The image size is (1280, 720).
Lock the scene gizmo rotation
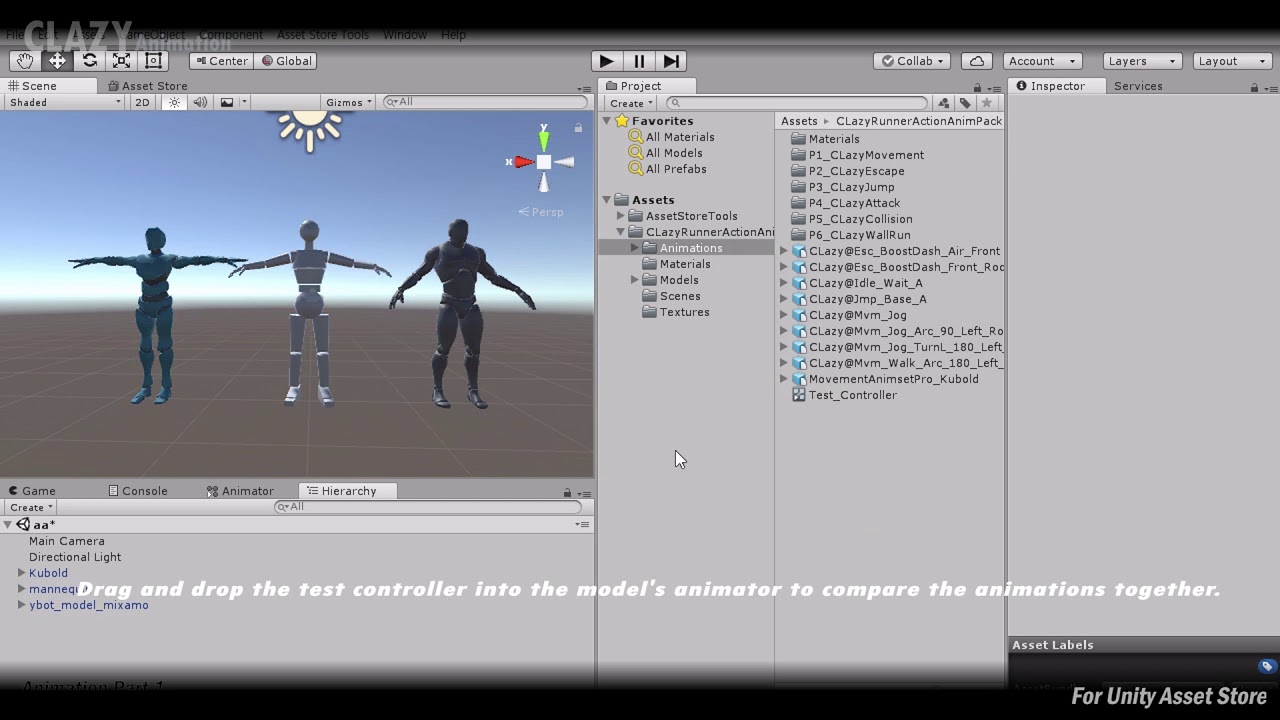pyautogui.click(x=578, y=127)
